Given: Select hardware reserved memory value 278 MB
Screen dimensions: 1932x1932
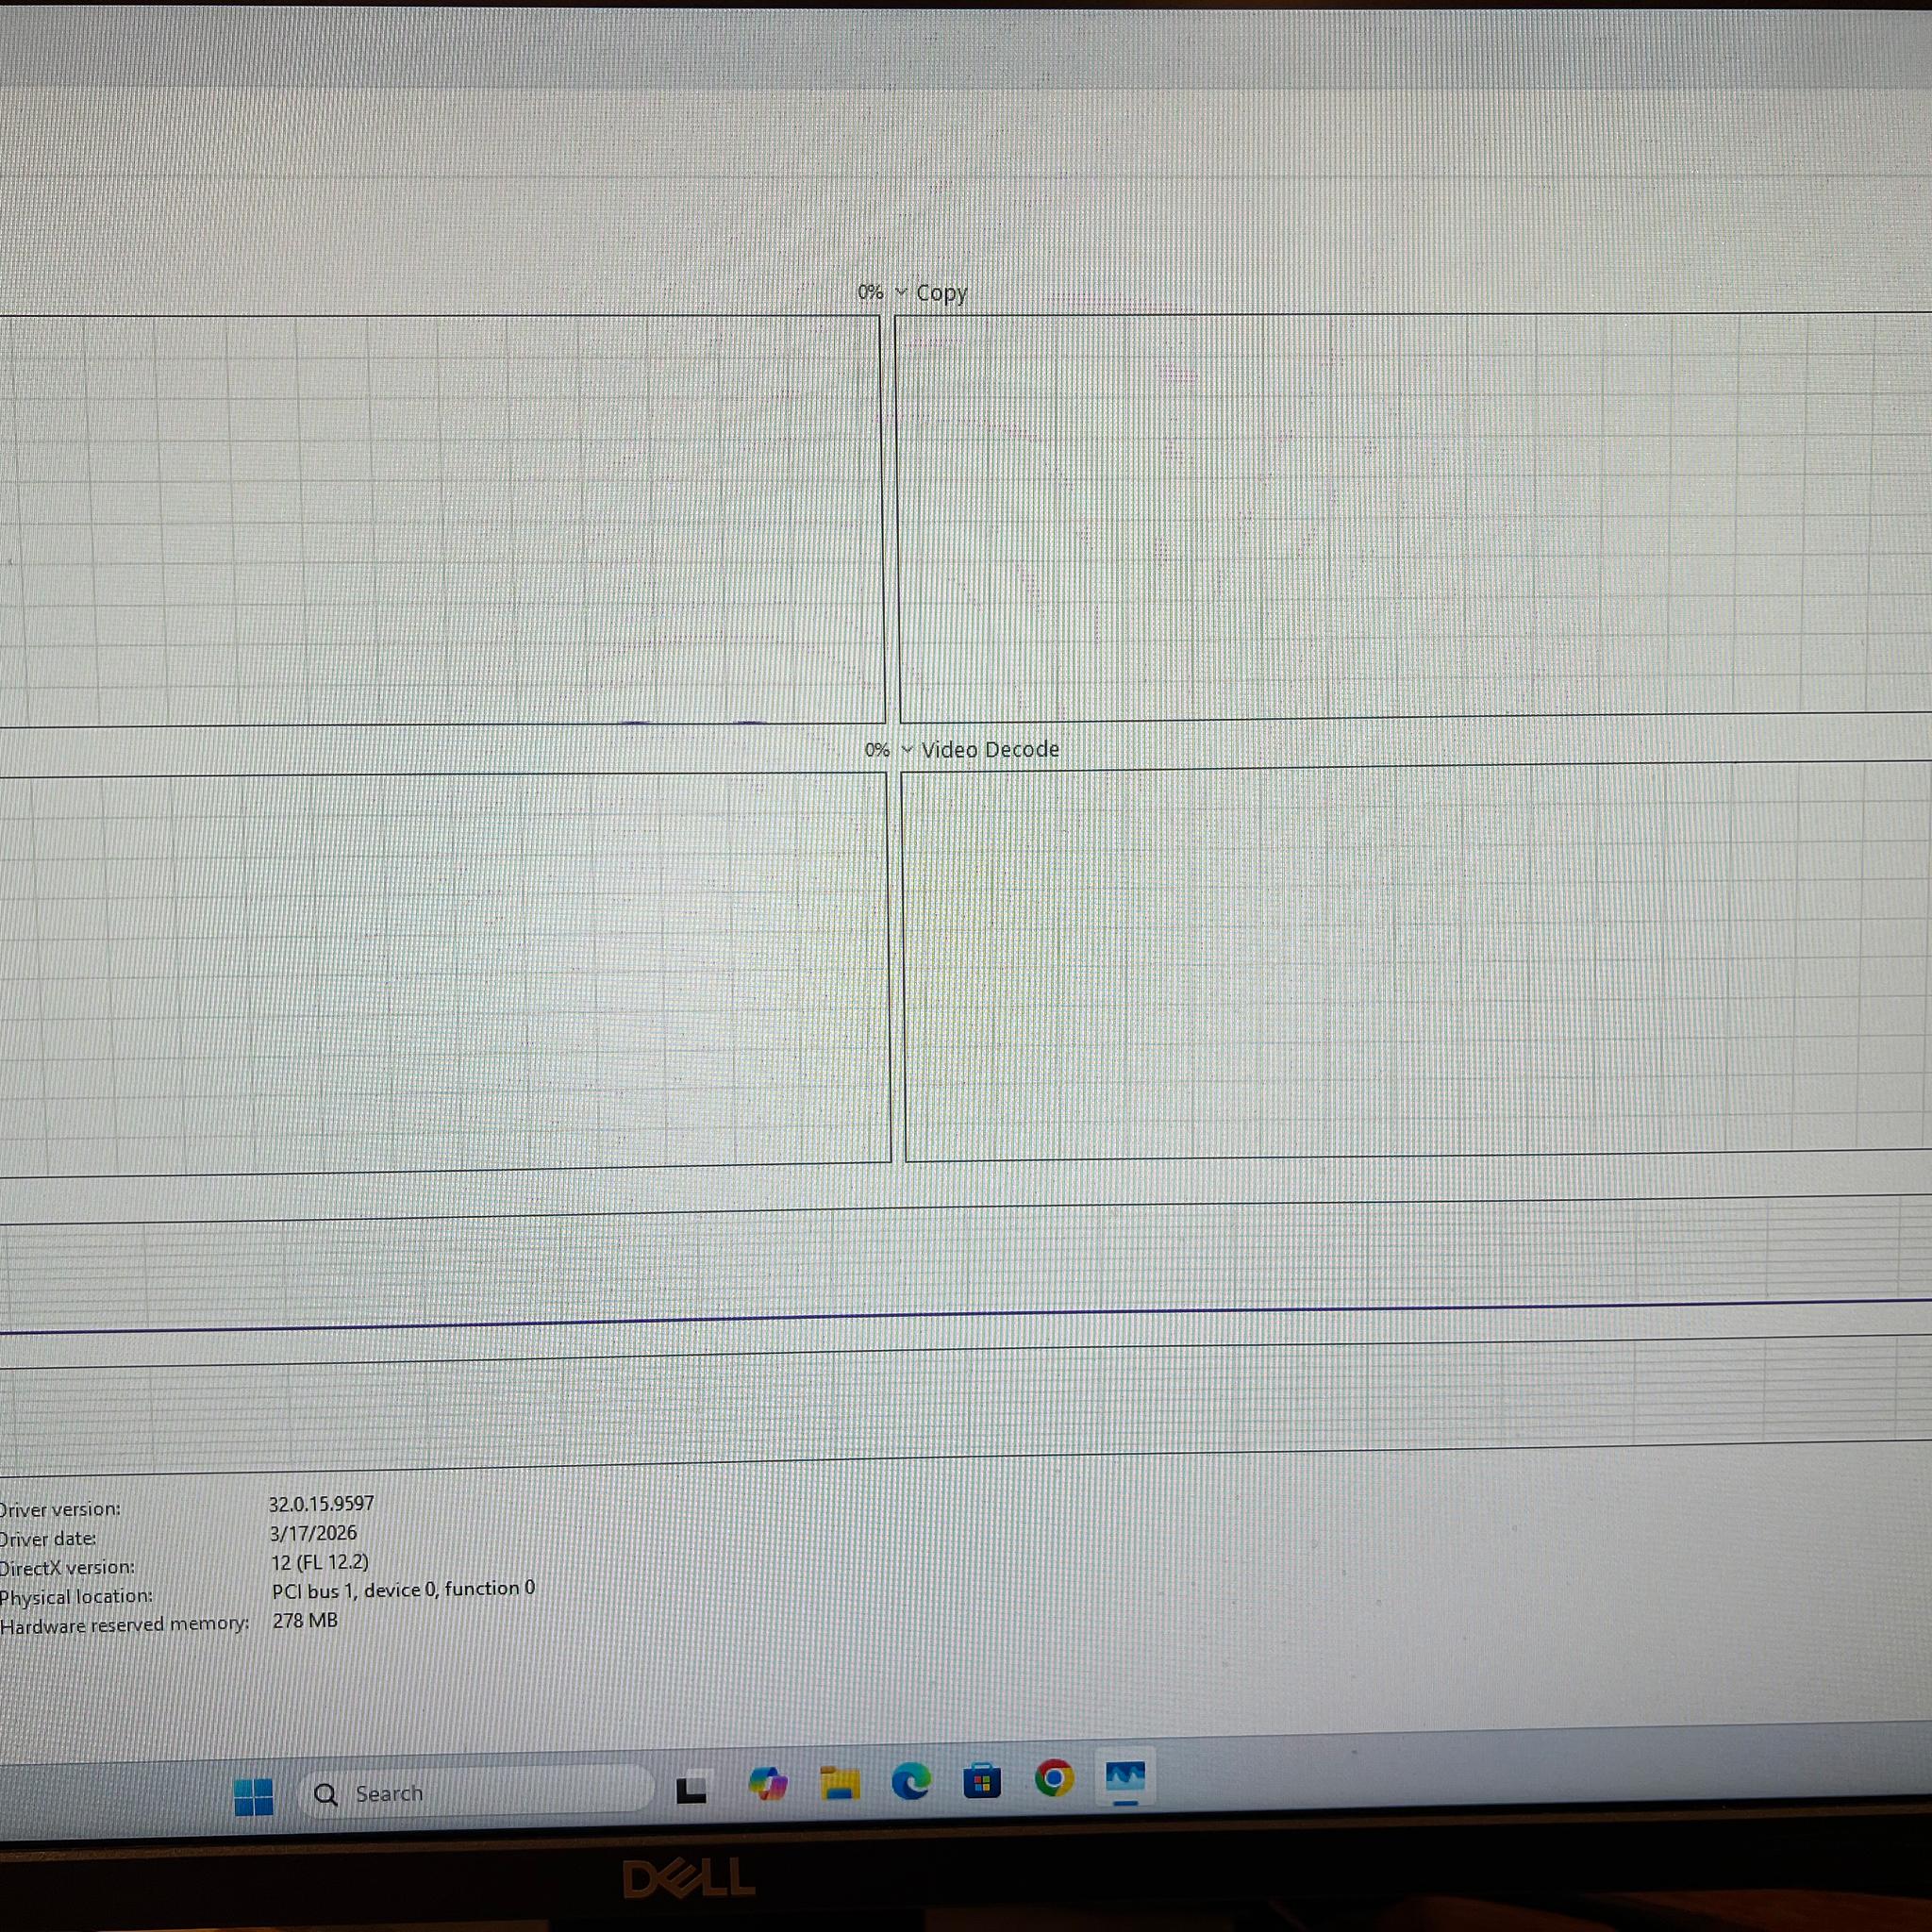Looking at the screenshot, I should (305, 1620).
